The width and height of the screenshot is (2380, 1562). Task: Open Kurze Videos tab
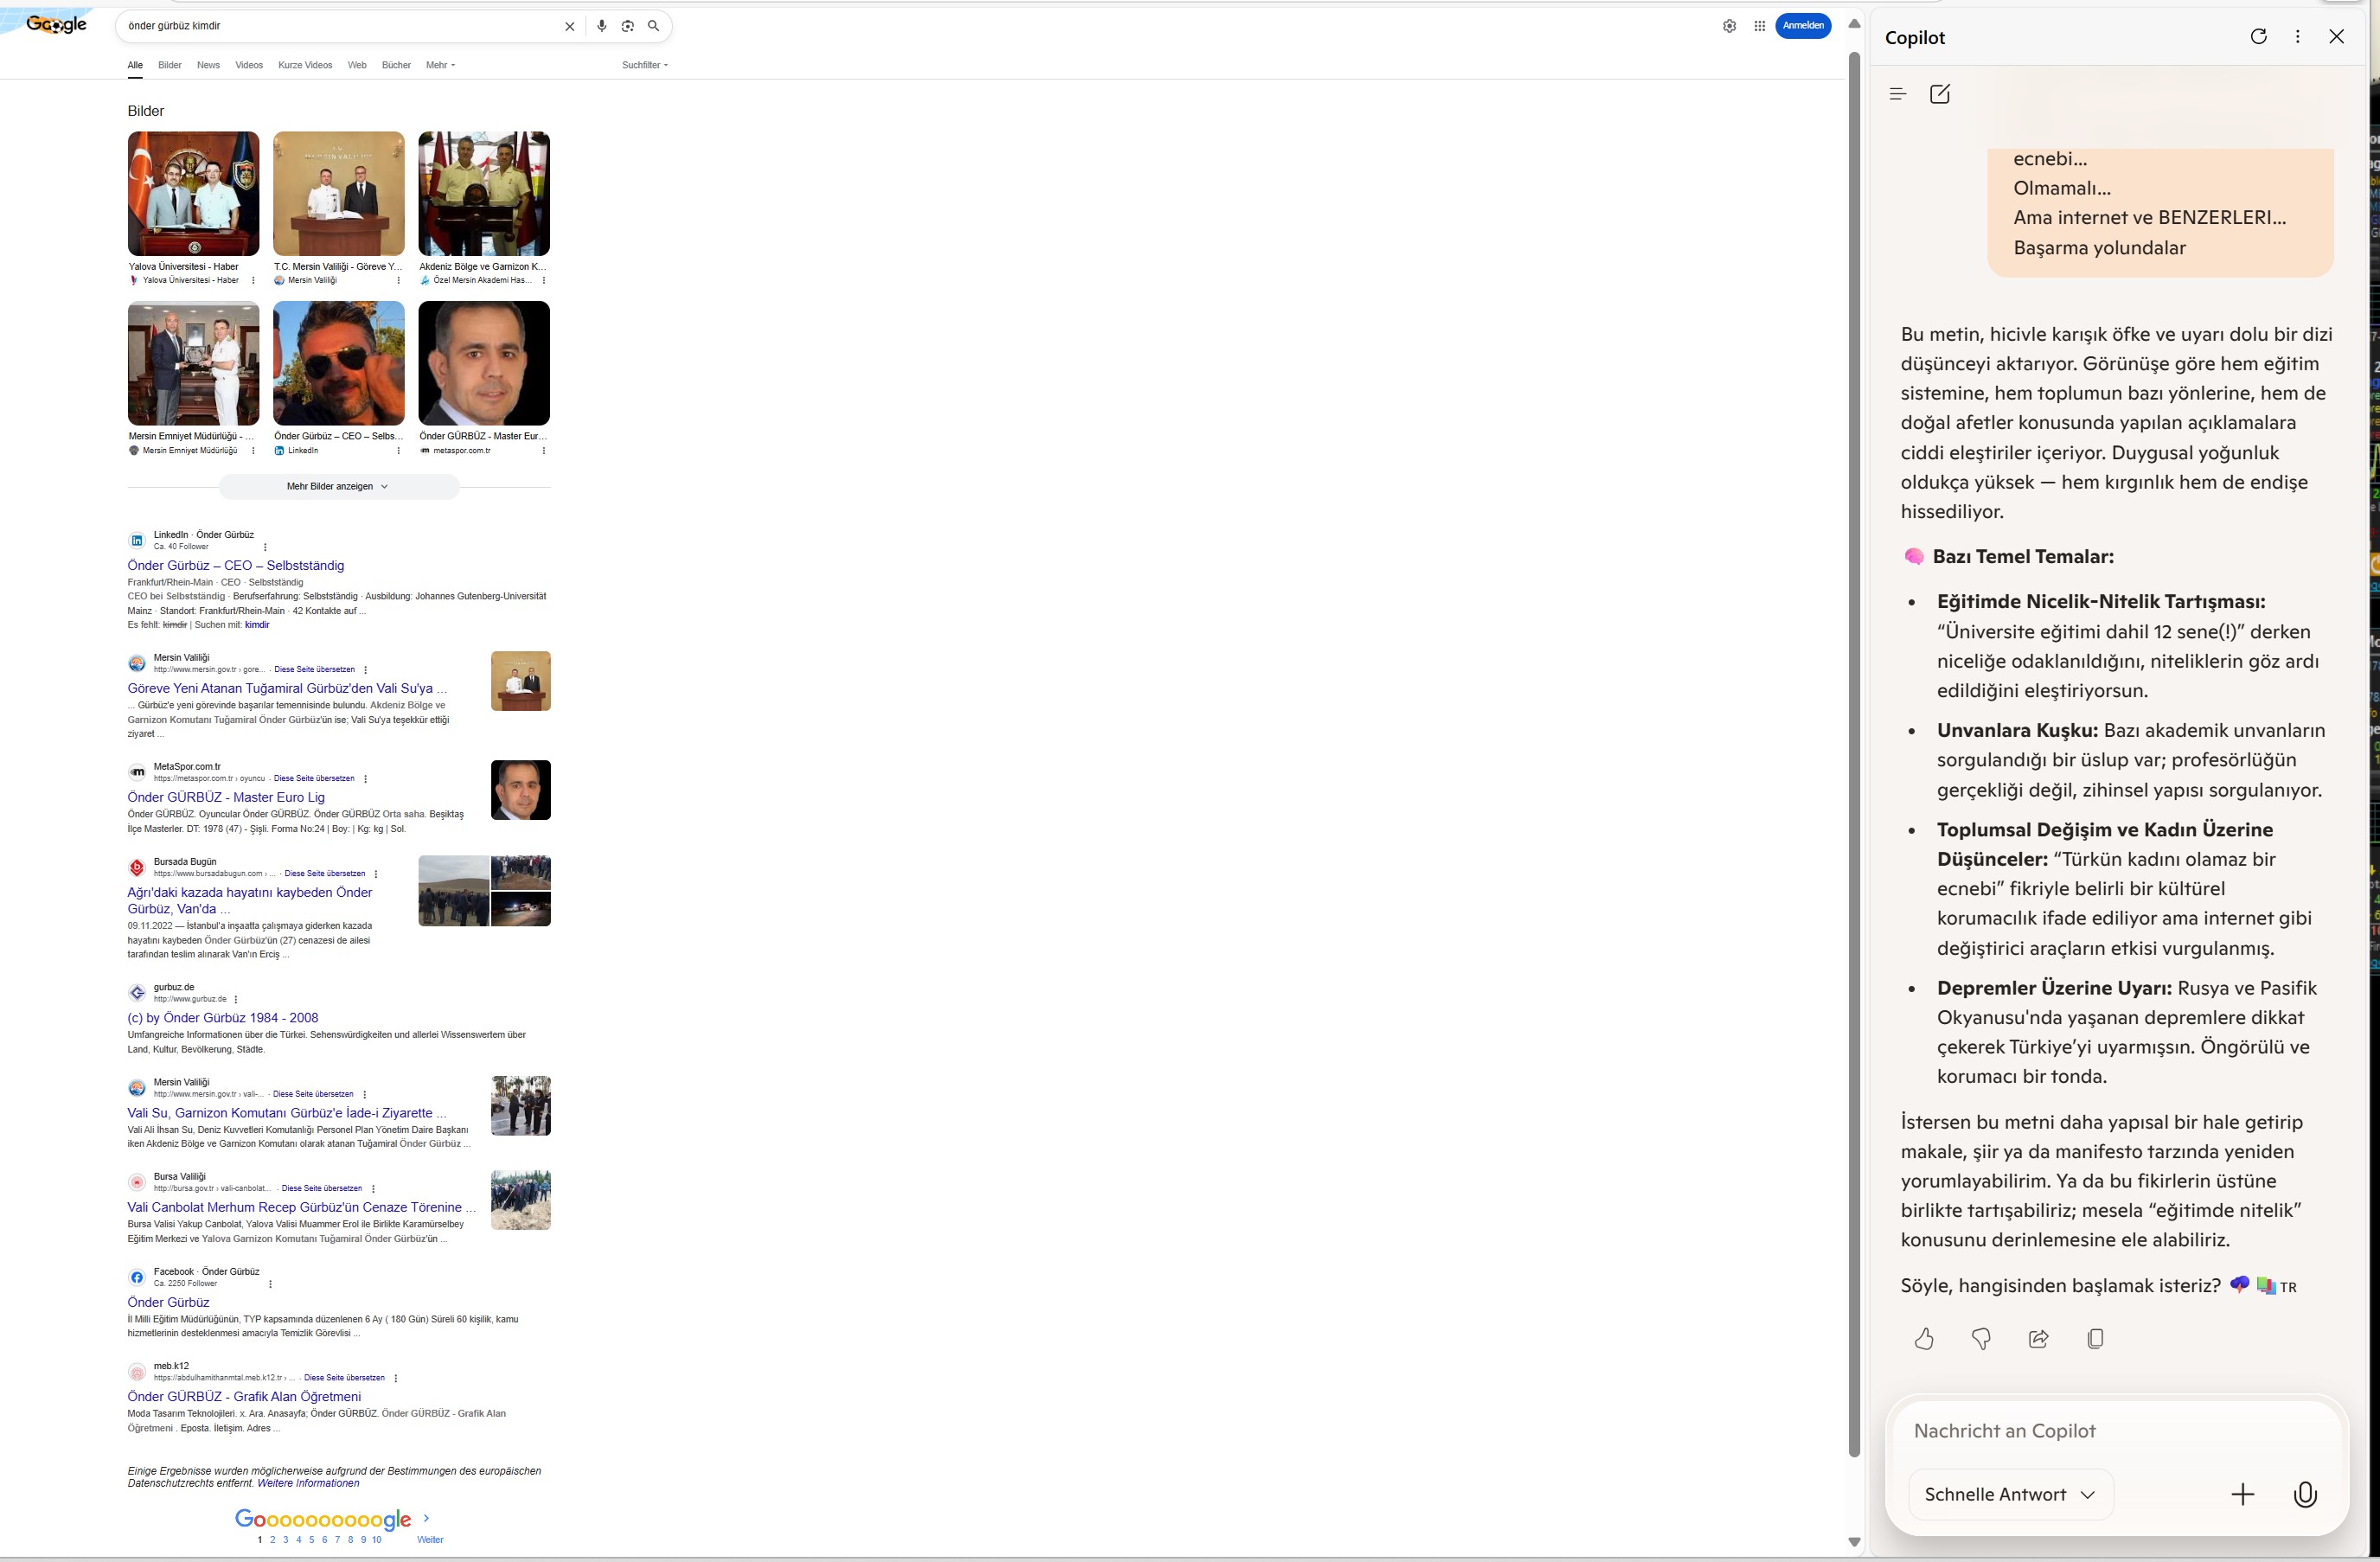pos(305,65)
